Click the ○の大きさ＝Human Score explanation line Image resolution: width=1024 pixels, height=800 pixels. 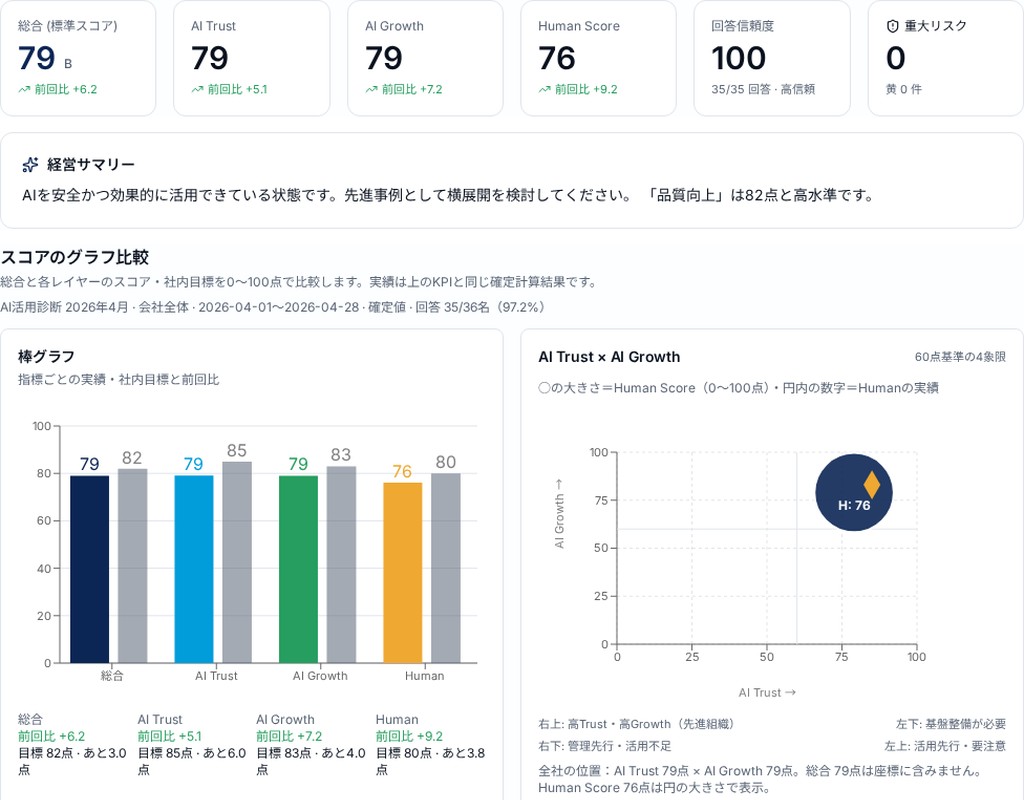coord(739,388)
